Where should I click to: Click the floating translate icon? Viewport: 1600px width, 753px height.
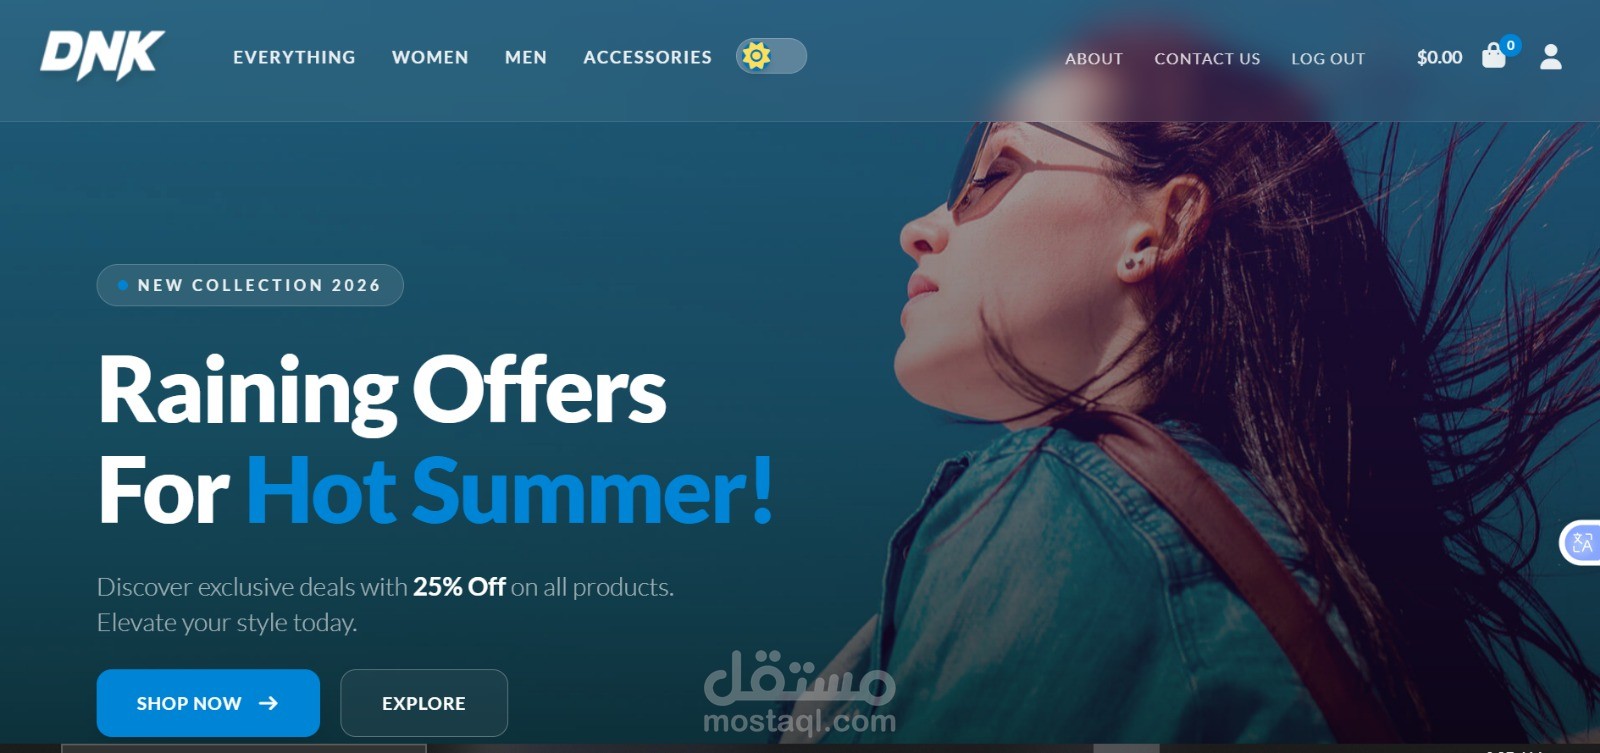click(x=1581, y=543)
